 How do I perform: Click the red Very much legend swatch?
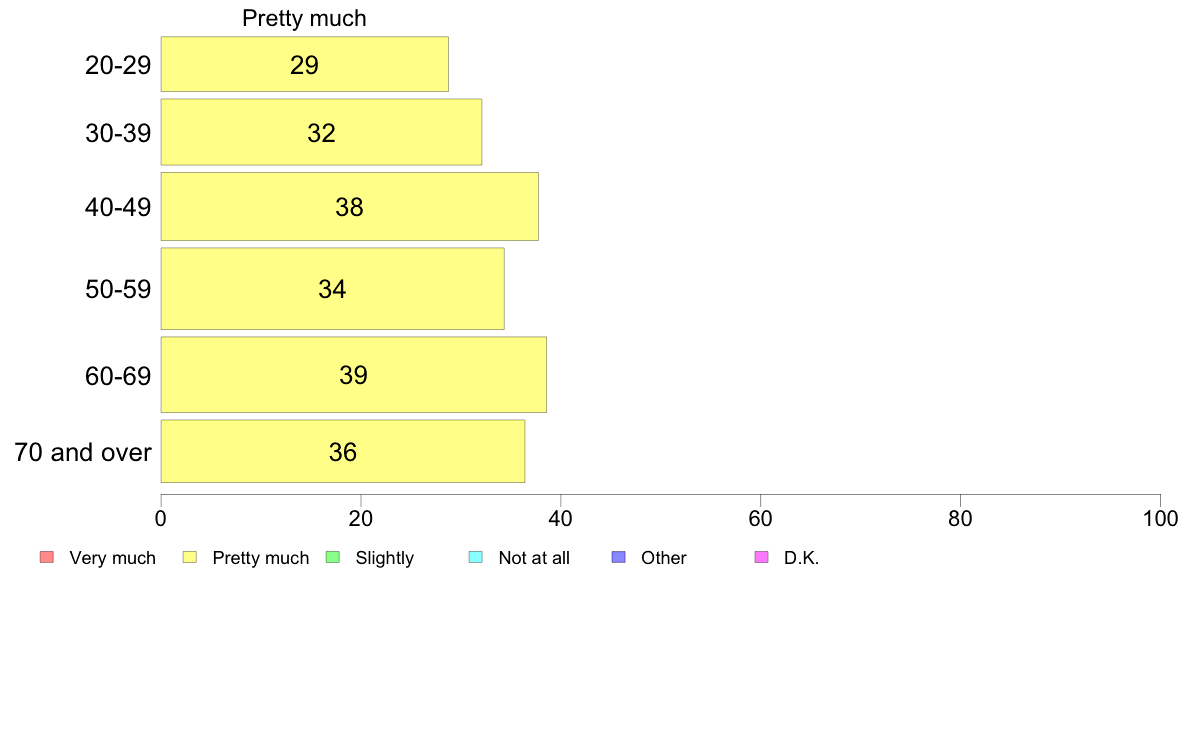[47, 557]
